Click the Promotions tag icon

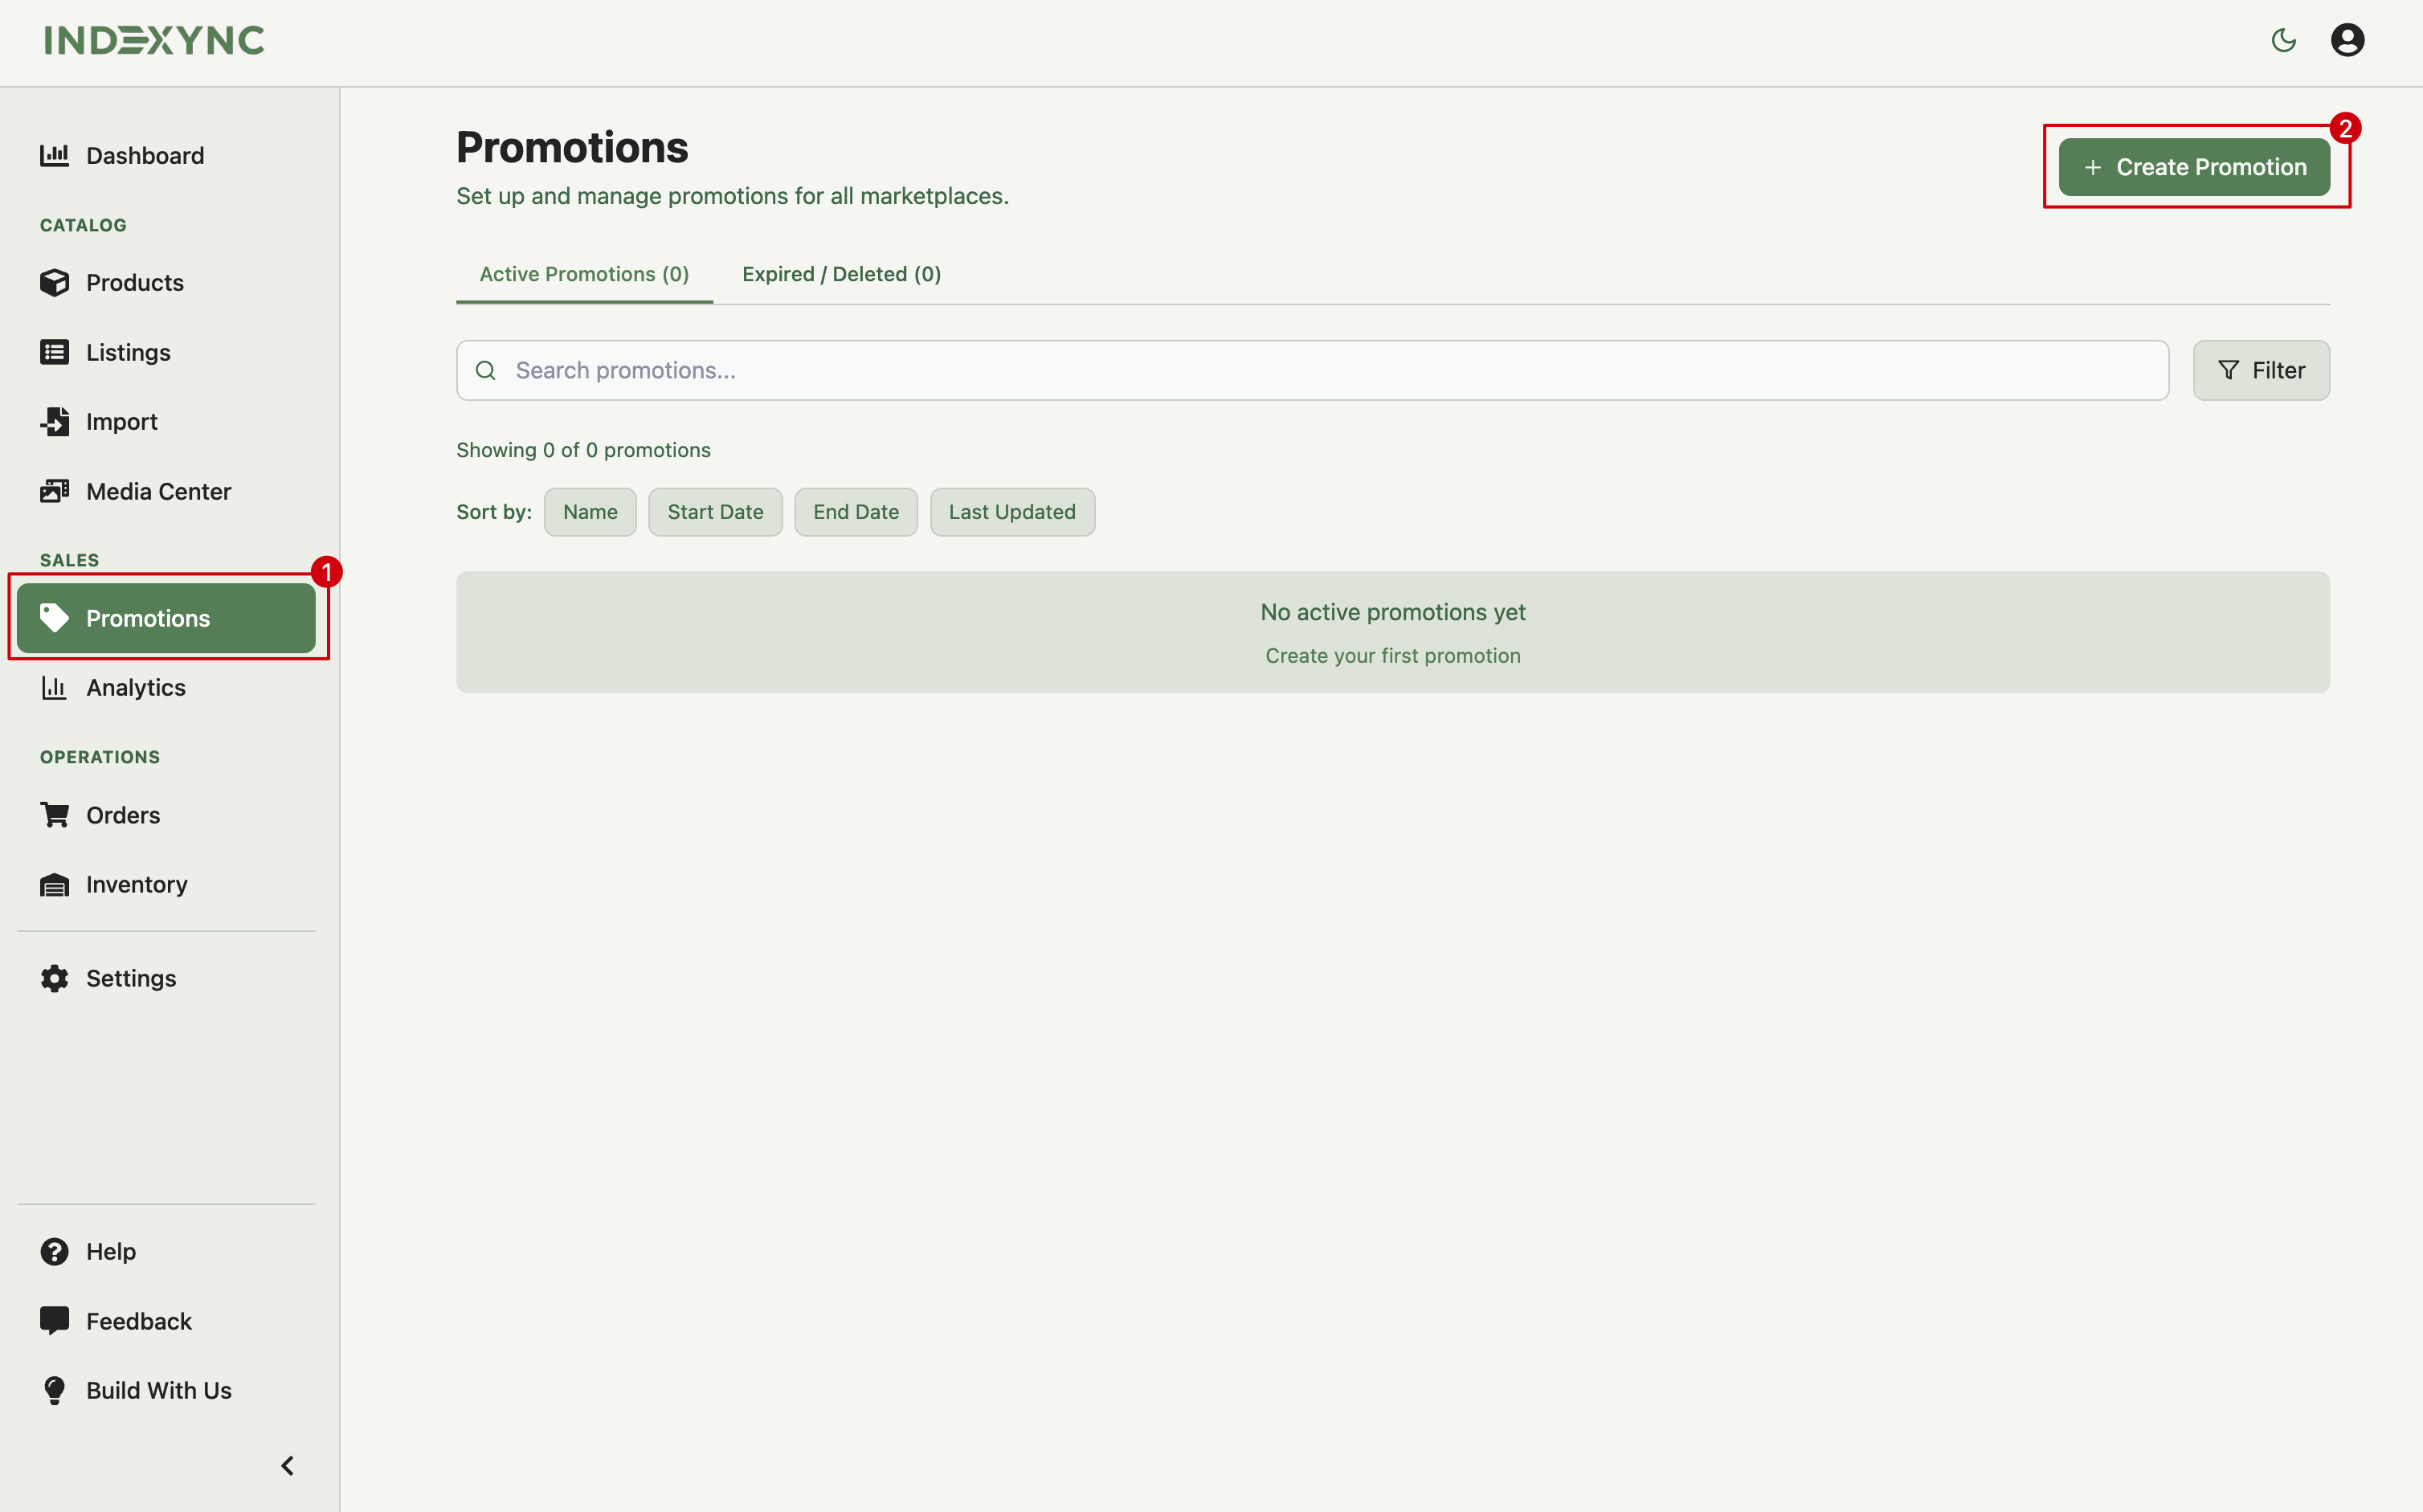(x=54, y=618)
